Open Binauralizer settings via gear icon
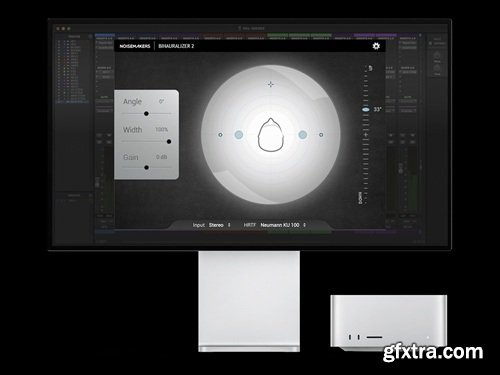Image resolution: width=500 pixels, height=375 pixels. (x=376, y=46)
